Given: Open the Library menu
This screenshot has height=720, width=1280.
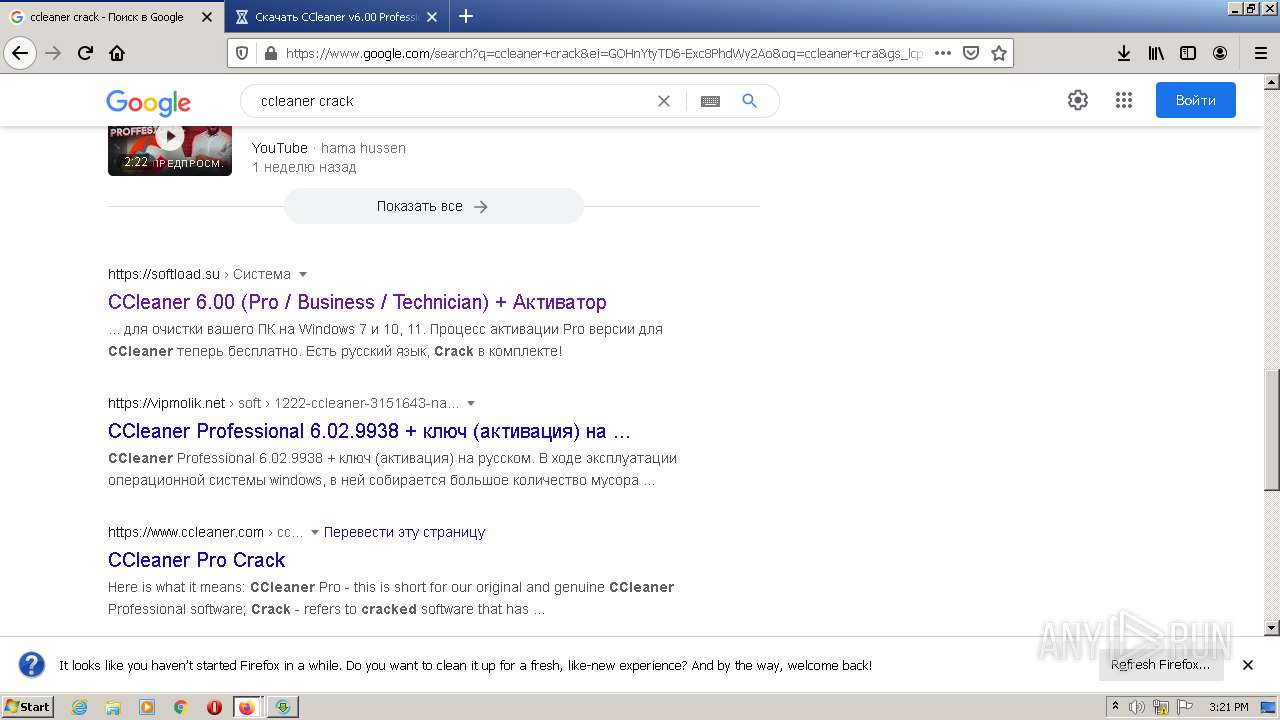Looking at the screenshot, I should (1156, 53).
